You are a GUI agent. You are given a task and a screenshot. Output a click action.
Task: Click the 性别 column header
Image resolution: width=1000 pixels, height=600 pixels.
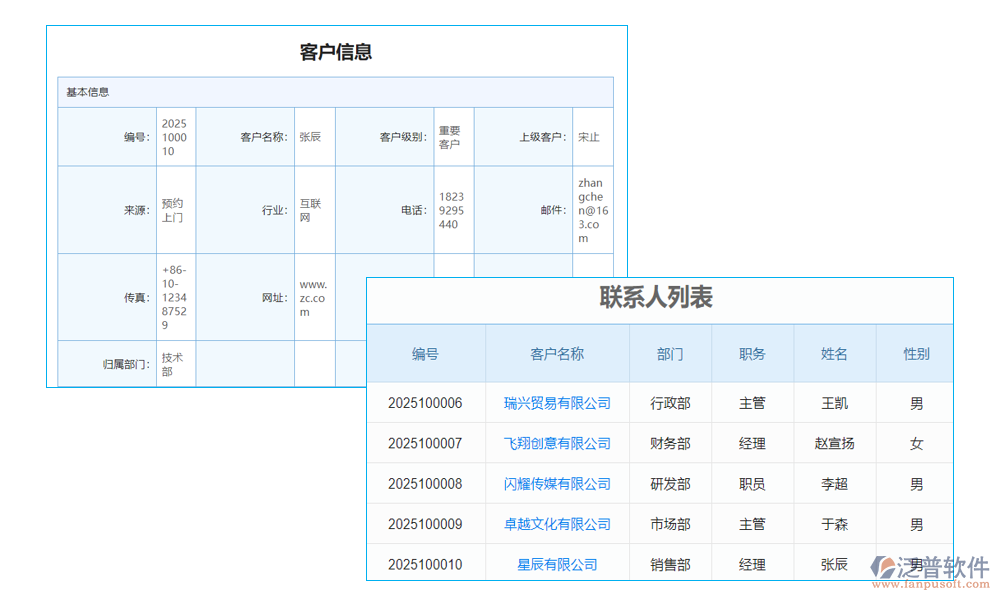(x=915, y=353)
